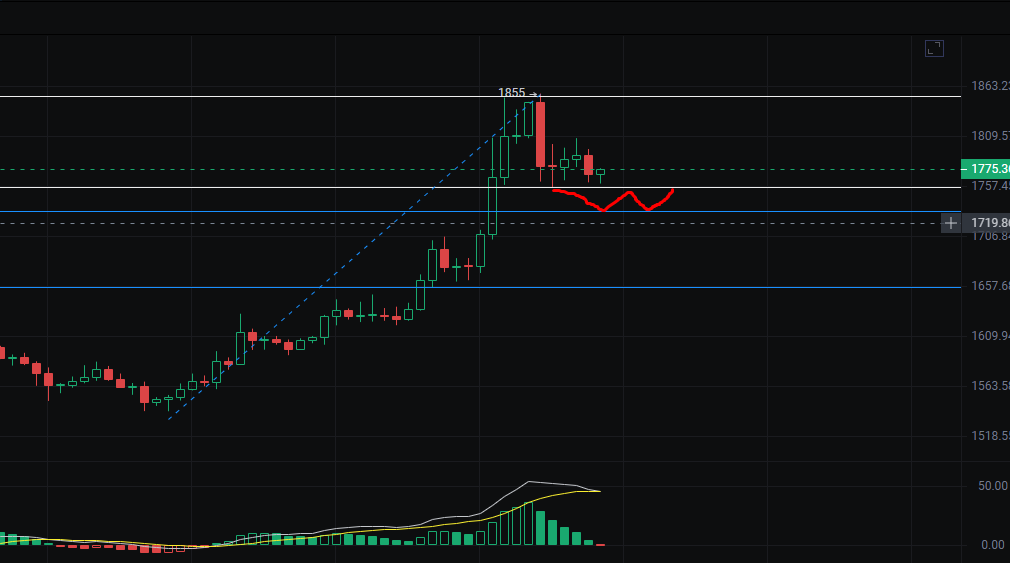Click the fullscreen expand chart icon
Viewport: 1010px width, 563px height.
pos(934,48)
